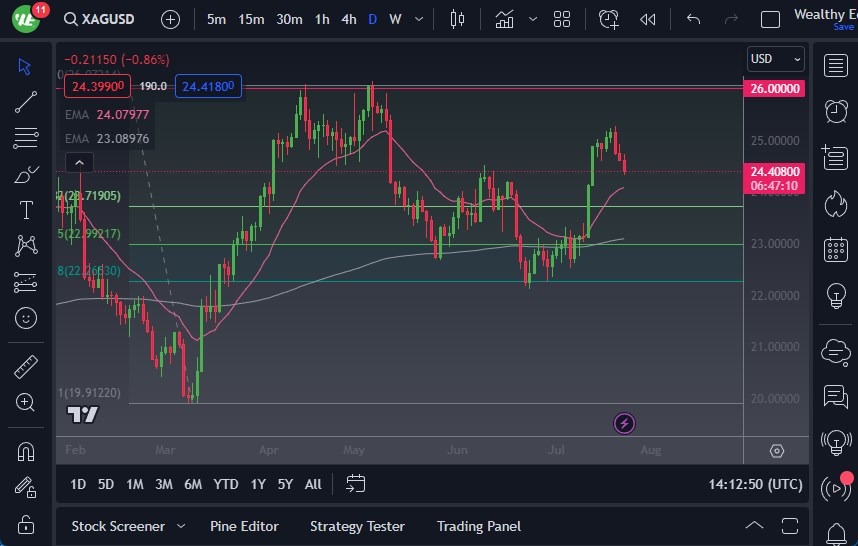Set the date range to YTD
Viewport: 858px width, 546px height.
[226, 484]
